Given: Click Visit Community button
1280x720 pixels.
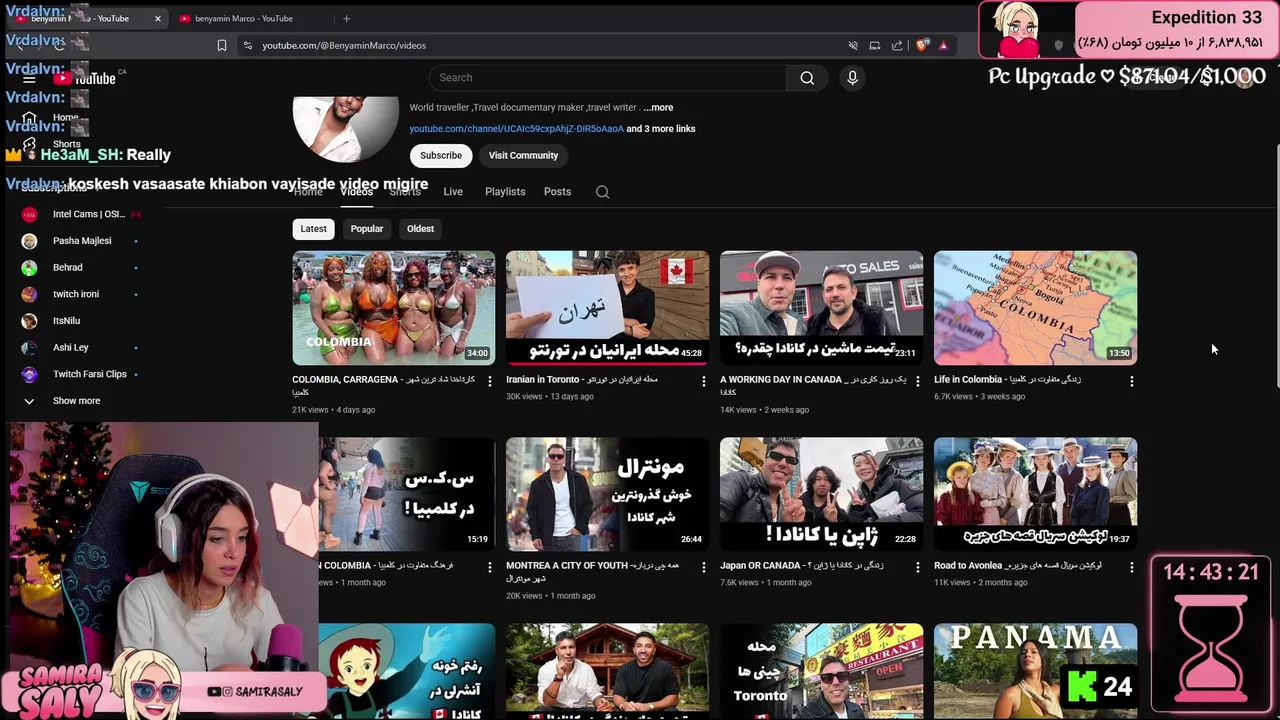Looking at the screenshot, I should coord(523,155).
